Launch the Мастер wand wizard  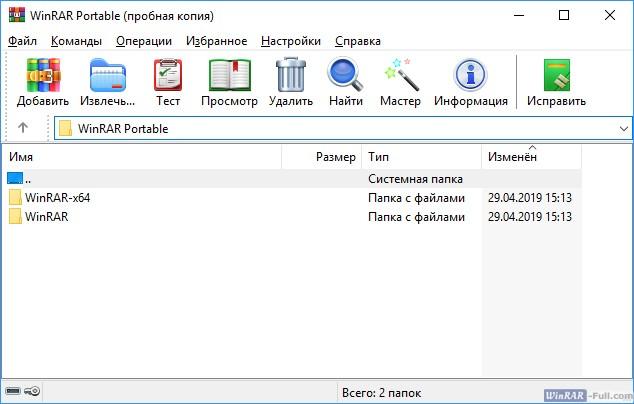point(400,74)
